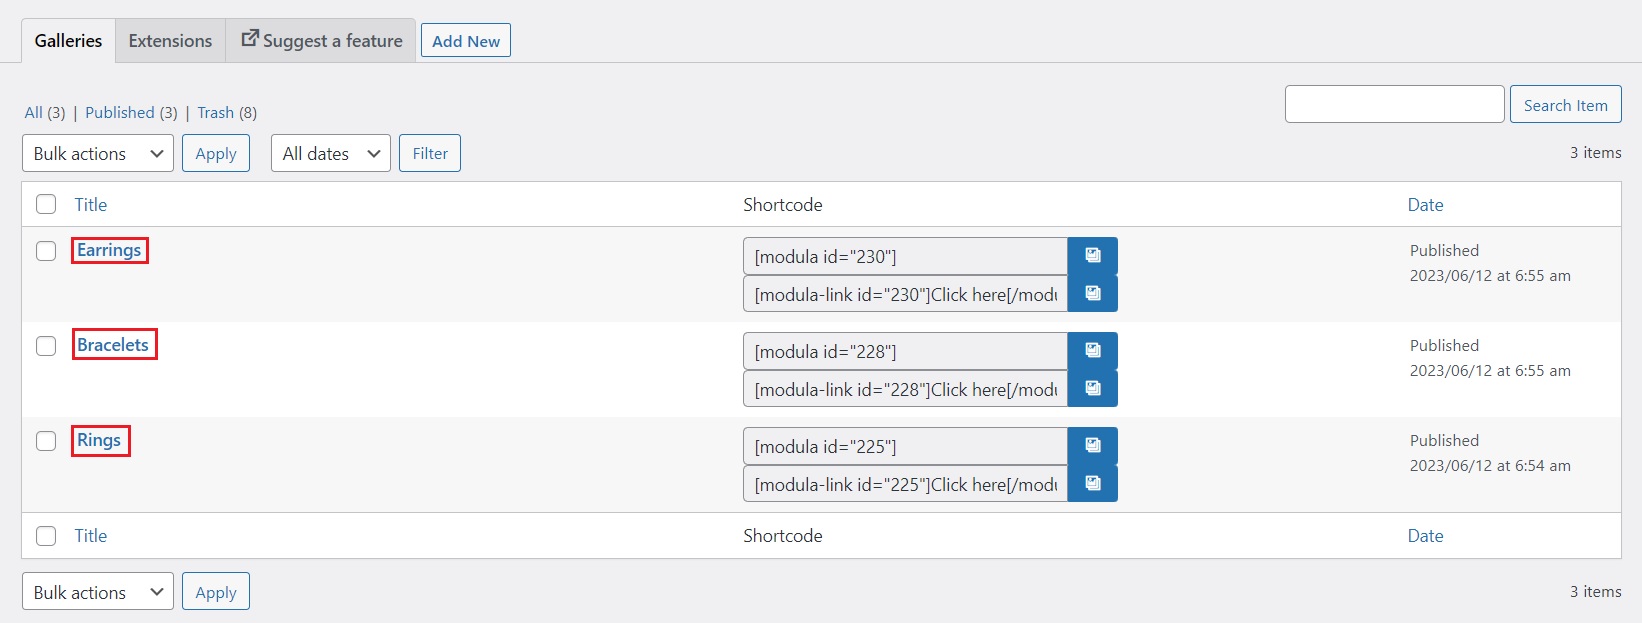Switch to the Extensions tab
This screenshot has height=623, width=1642.
(170, 41)
